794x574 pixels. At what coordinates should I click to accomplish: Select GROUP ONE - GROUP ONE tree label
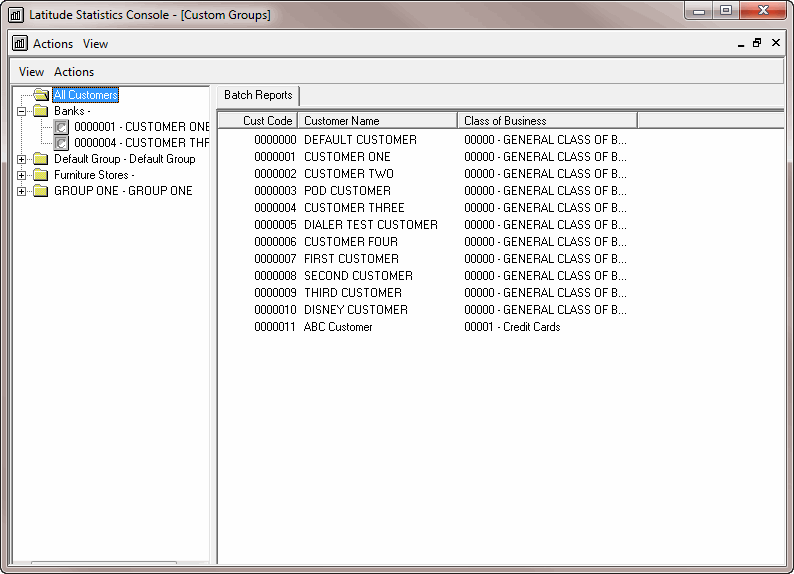tap(123, 191)
